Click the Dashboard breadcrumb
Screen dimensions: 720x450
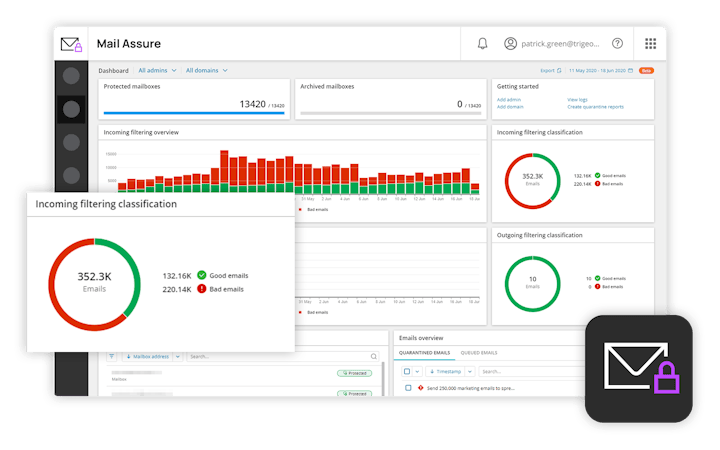pyautogui.click(x=113, y=71)
